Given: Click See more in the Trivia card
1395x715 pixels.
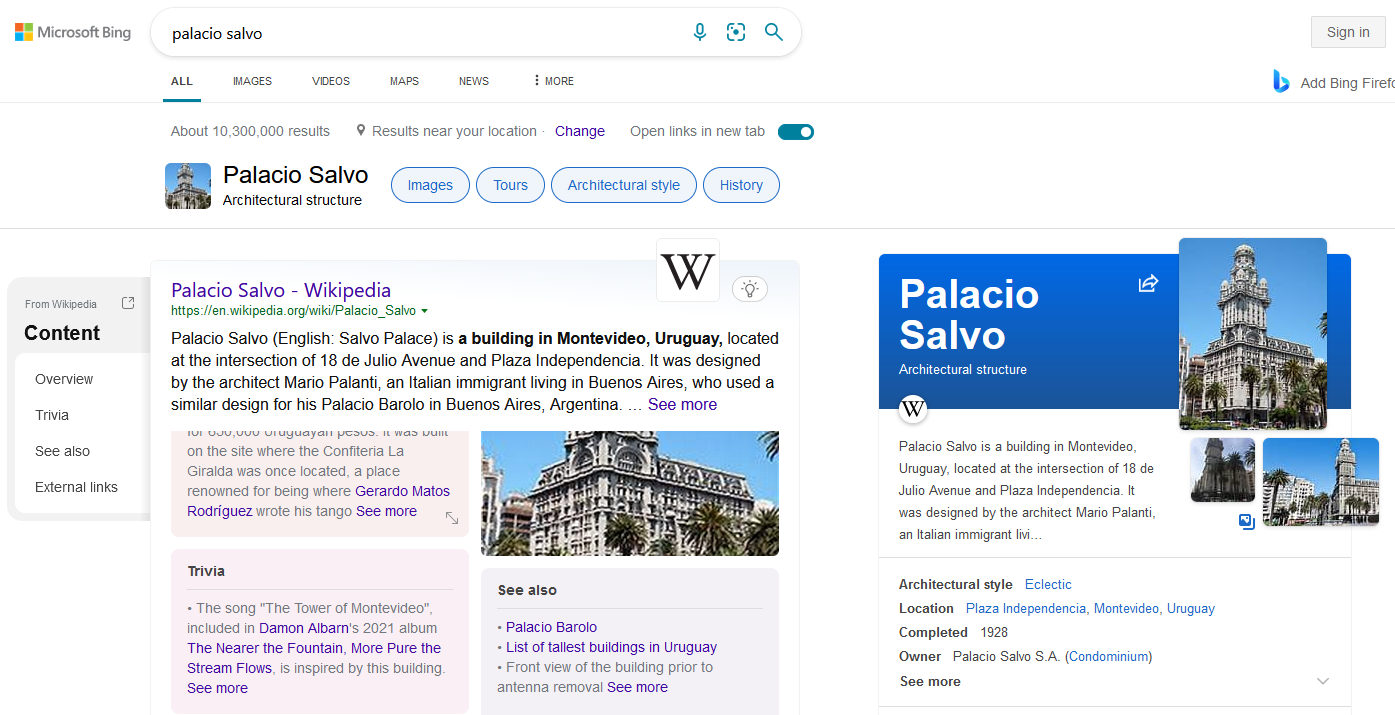Looking at the screenshot, I should [x=217, y=688].
